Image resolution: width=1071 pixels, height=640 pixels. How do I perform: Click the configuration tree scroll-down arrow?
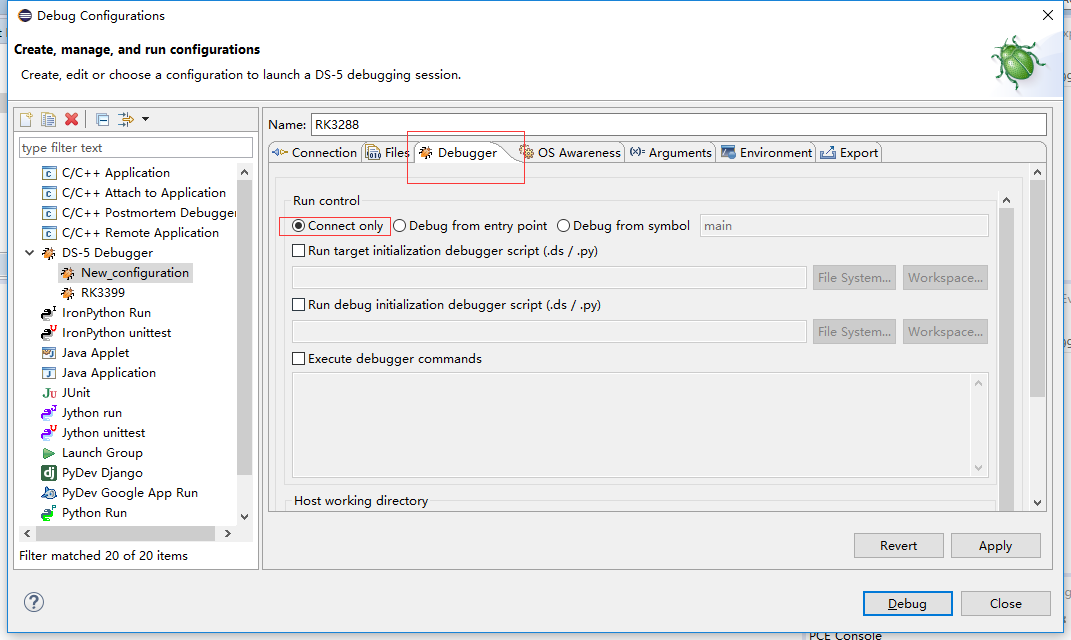245,516
